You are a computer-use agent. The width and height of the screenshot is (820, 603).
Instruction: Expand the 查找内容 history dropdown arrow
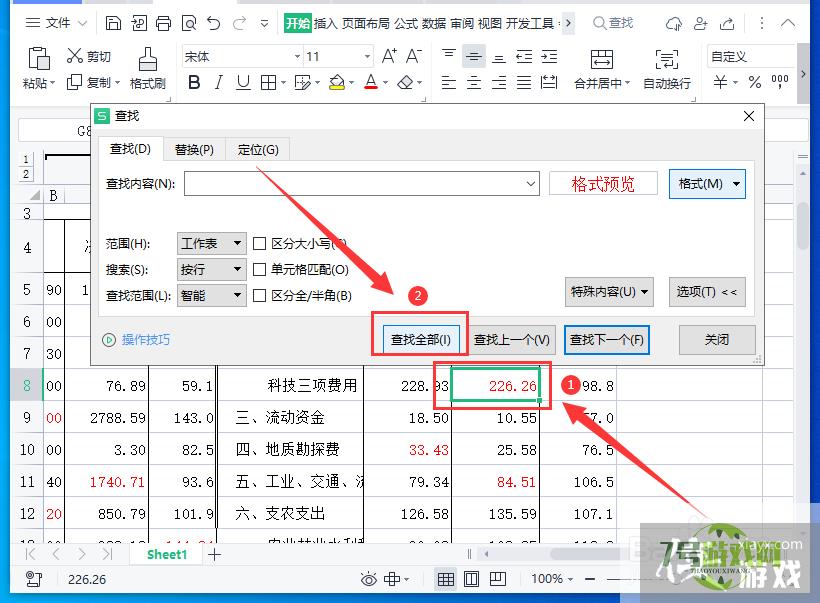click(530, 184)
